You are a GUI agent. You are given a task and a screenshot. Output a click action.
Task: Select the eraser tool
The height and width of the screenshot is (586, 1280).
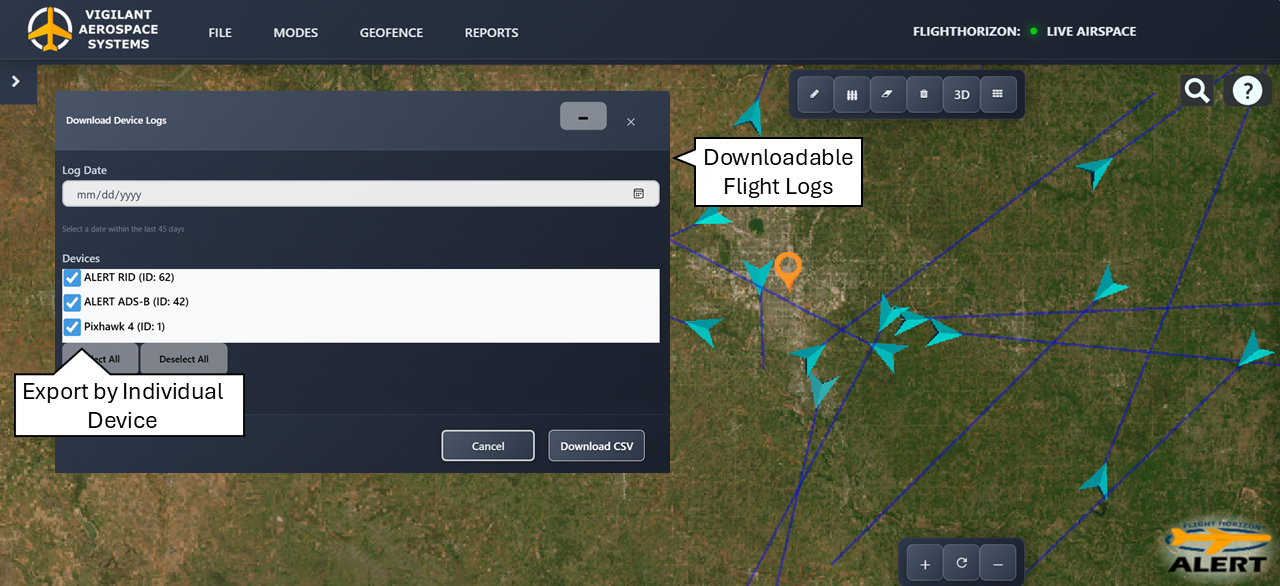[x=887, y=94]
